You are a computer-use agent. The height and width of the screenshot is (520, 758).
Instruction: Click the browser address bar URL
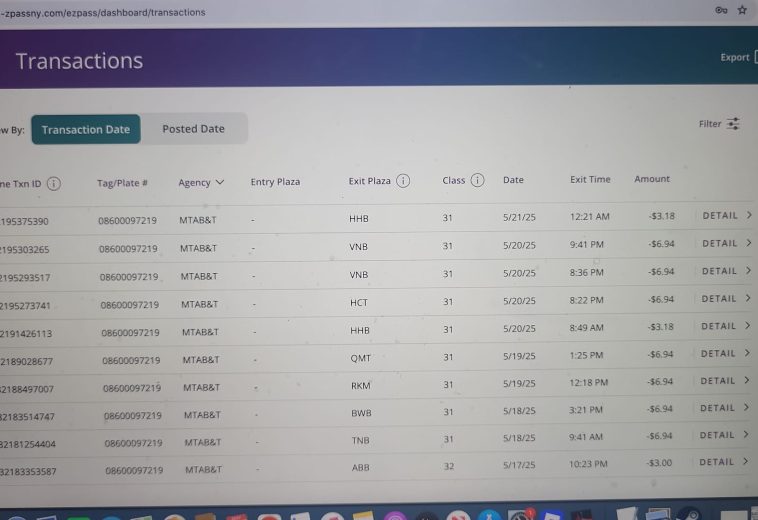click(105, 12)
